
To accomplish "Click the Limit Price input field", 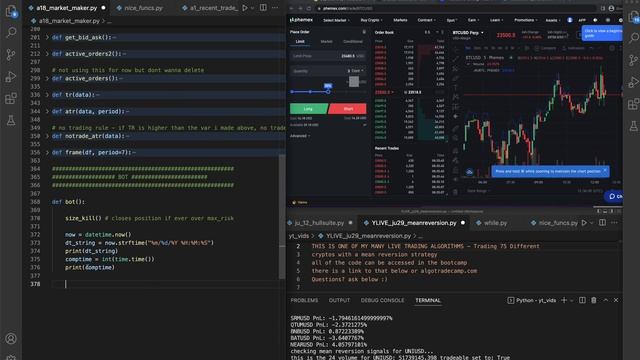I will pyautogui.click(x=328, y=56).
